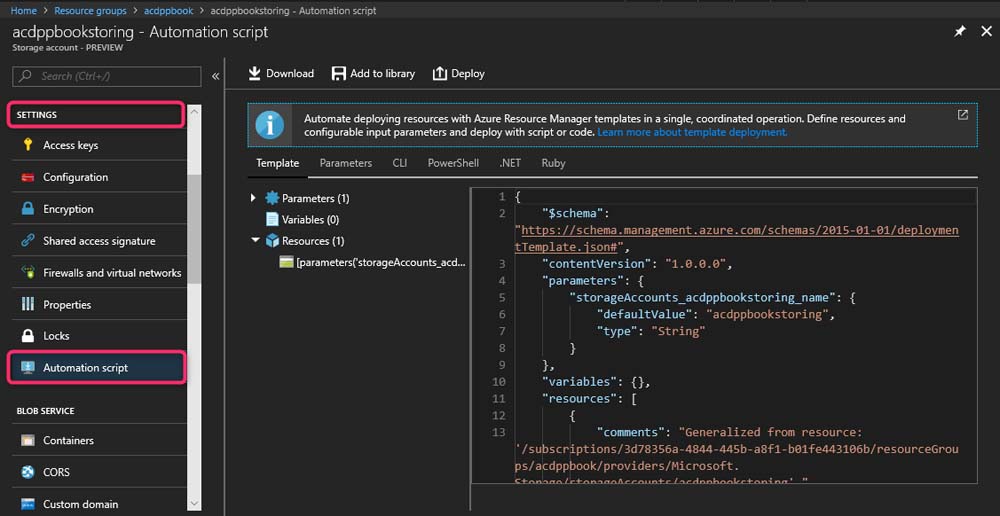Open info banner external link icon
The height and width of the screenshot is (516, 1000).
click(x=963, y=115)
